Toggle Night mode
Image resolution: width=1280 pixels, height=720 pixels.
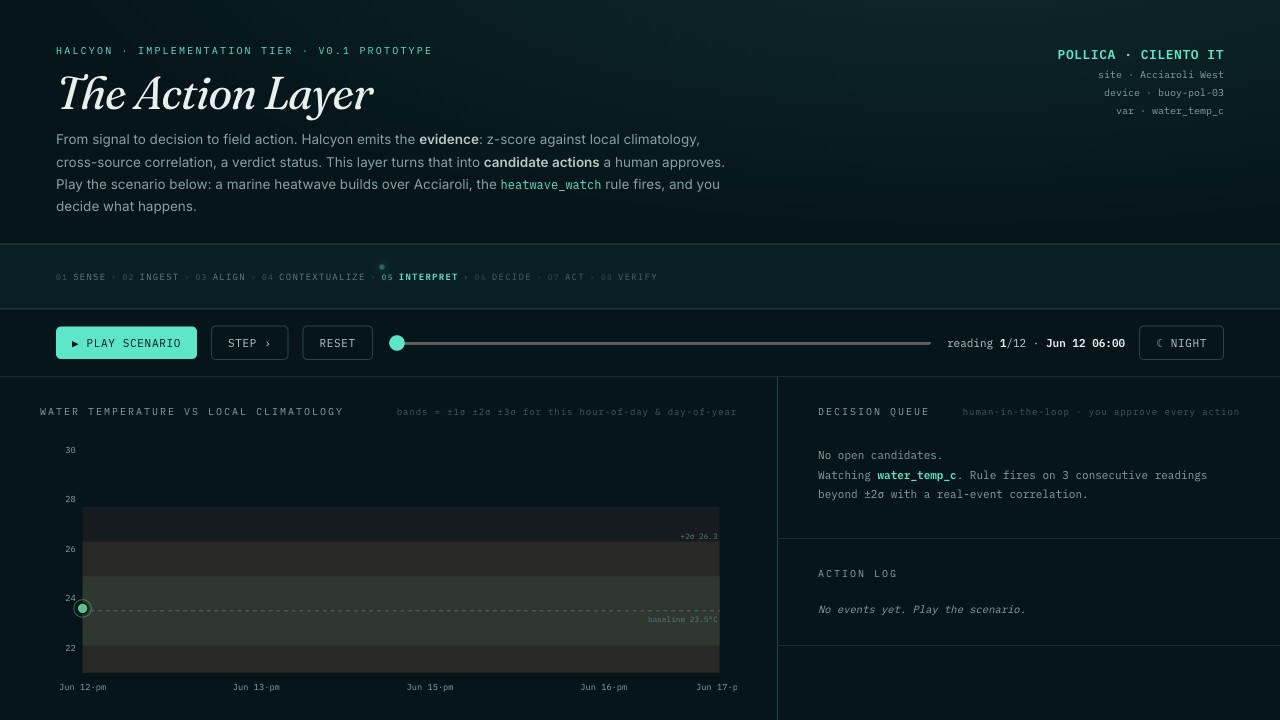(1181, 343)
